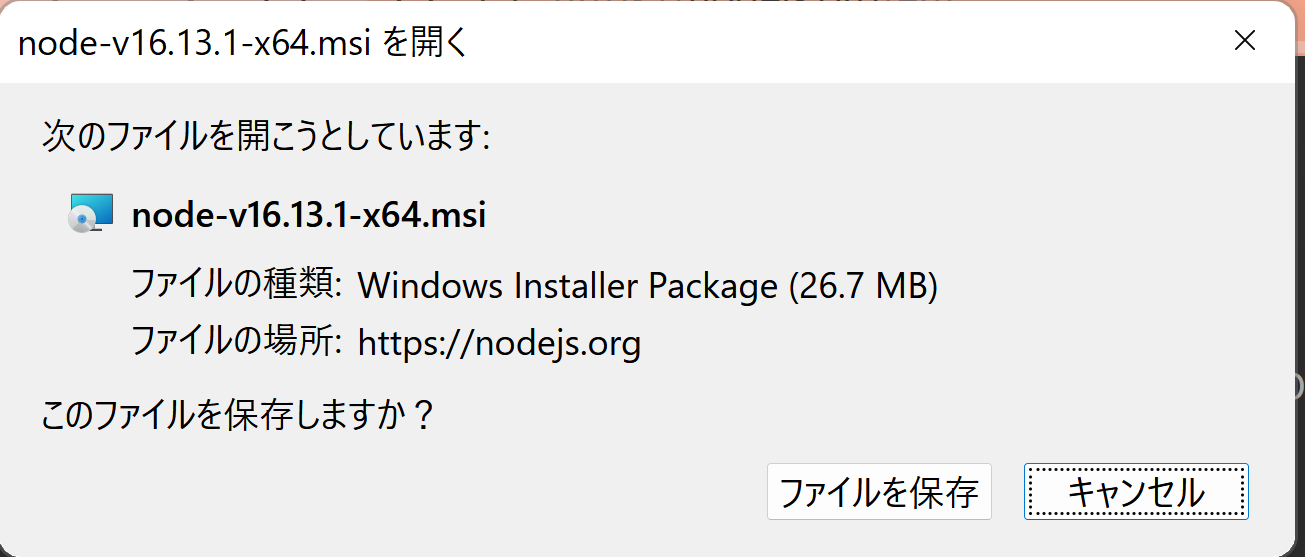Click the ファイルの場所: label
The image size is (1305, 557).
238,344
